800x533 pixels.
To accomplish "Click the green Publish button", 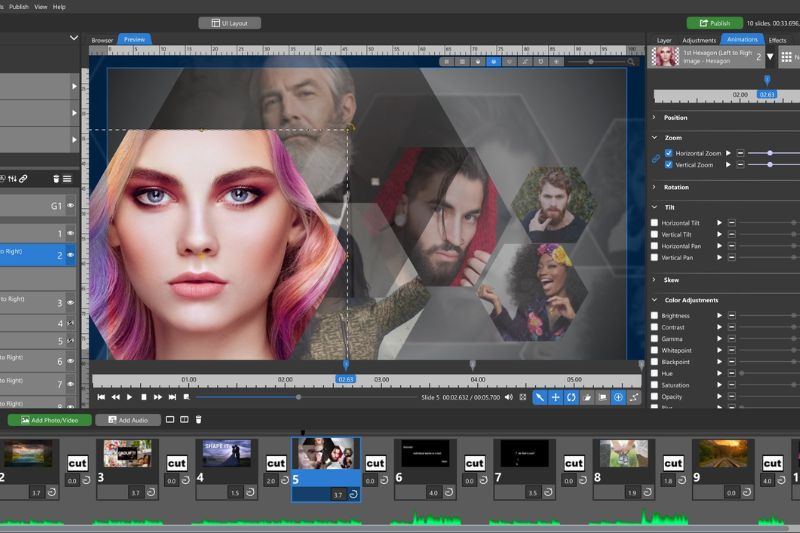I will point(714,23).
